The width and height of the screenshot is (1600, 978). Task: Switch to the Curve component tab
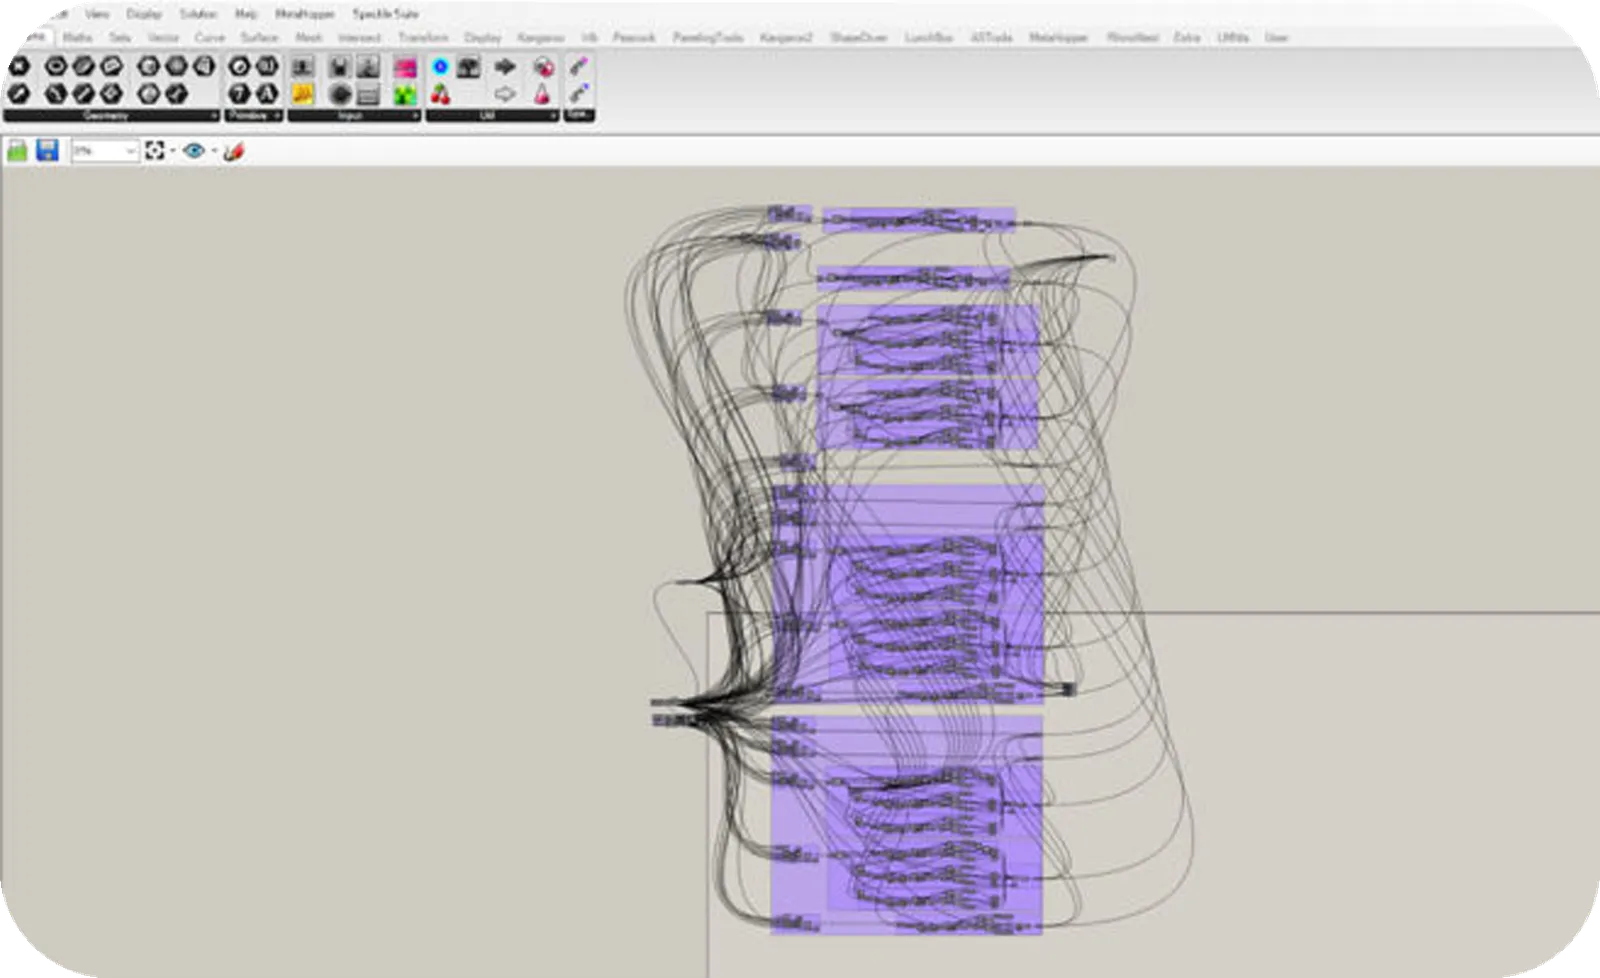coord(209,37)
